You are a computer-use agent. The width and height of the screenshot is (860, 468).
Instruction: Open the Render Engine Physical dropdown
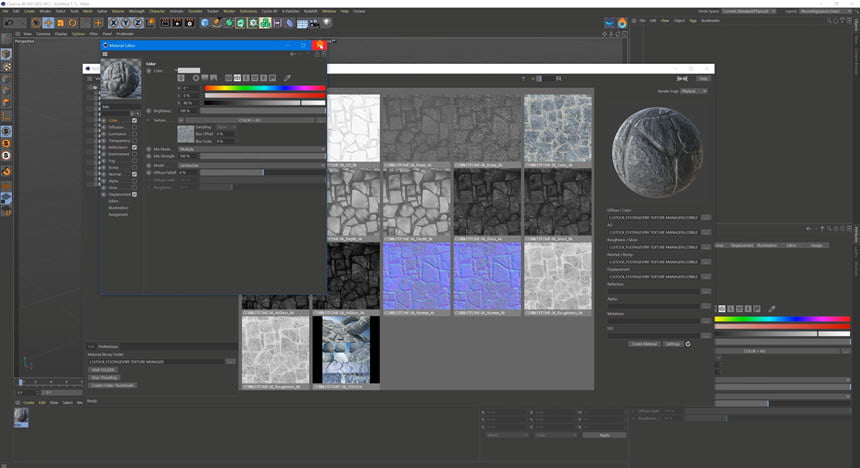694,91
